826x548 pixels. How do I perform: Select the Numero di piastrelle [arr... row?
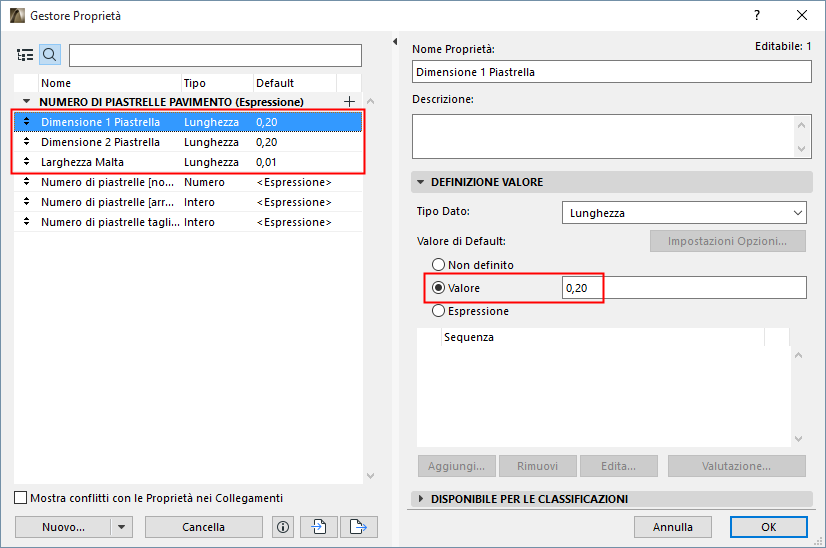coord(188,202)
